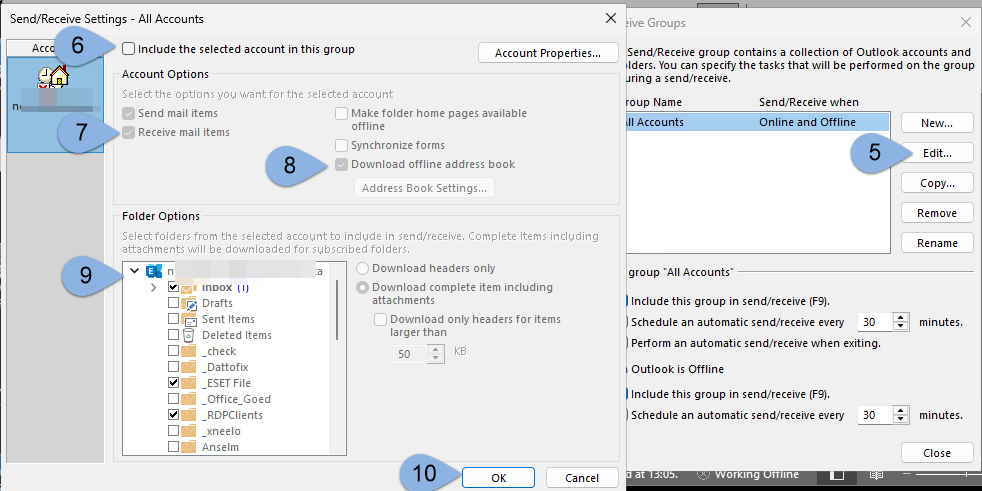The image size is (982, 491).
Task: Switch to Normal view in status bar
Action: [x=838, y=475]
